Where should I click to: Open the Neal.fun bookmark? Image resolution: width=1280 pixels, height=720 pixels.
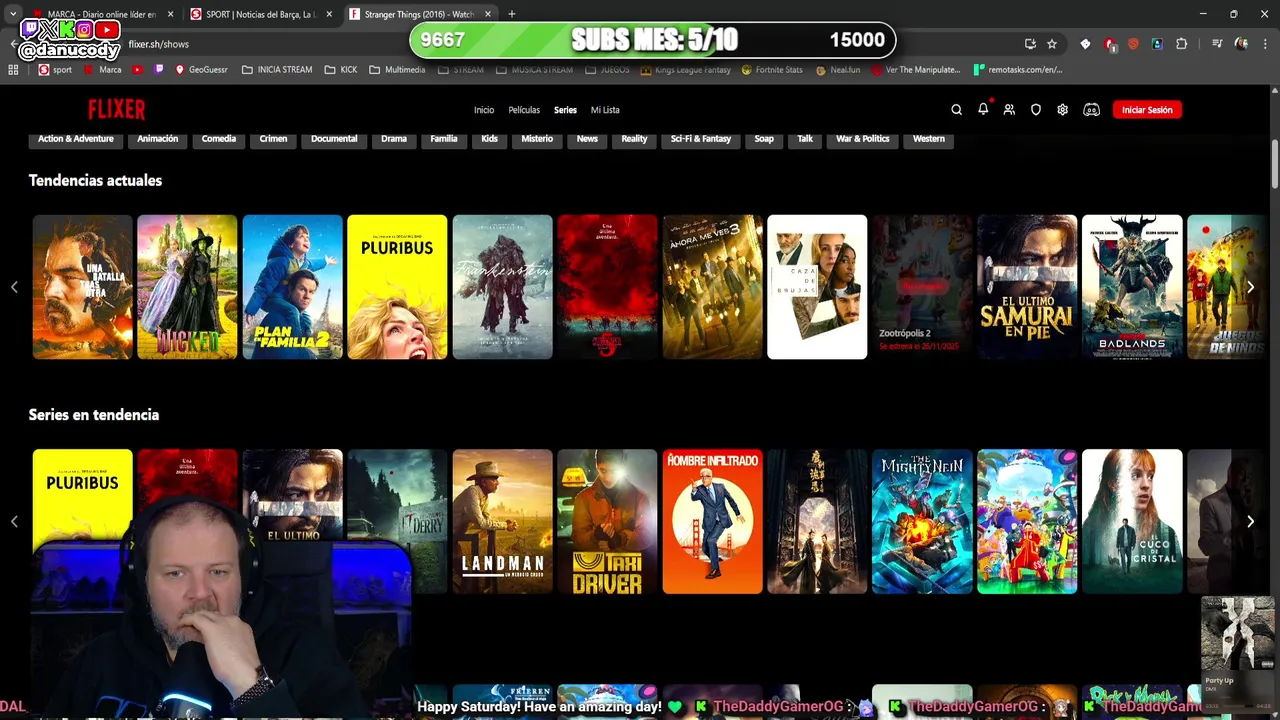click(x=838, y=70)
